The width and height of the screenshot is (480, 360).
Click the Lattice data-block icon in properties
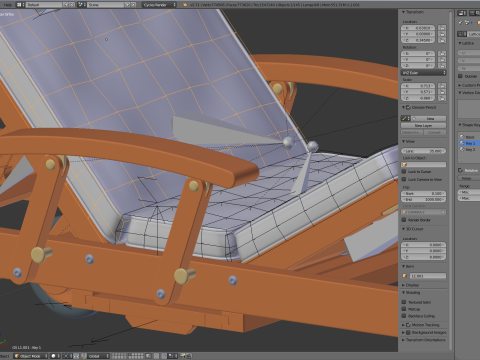[462, 34]
